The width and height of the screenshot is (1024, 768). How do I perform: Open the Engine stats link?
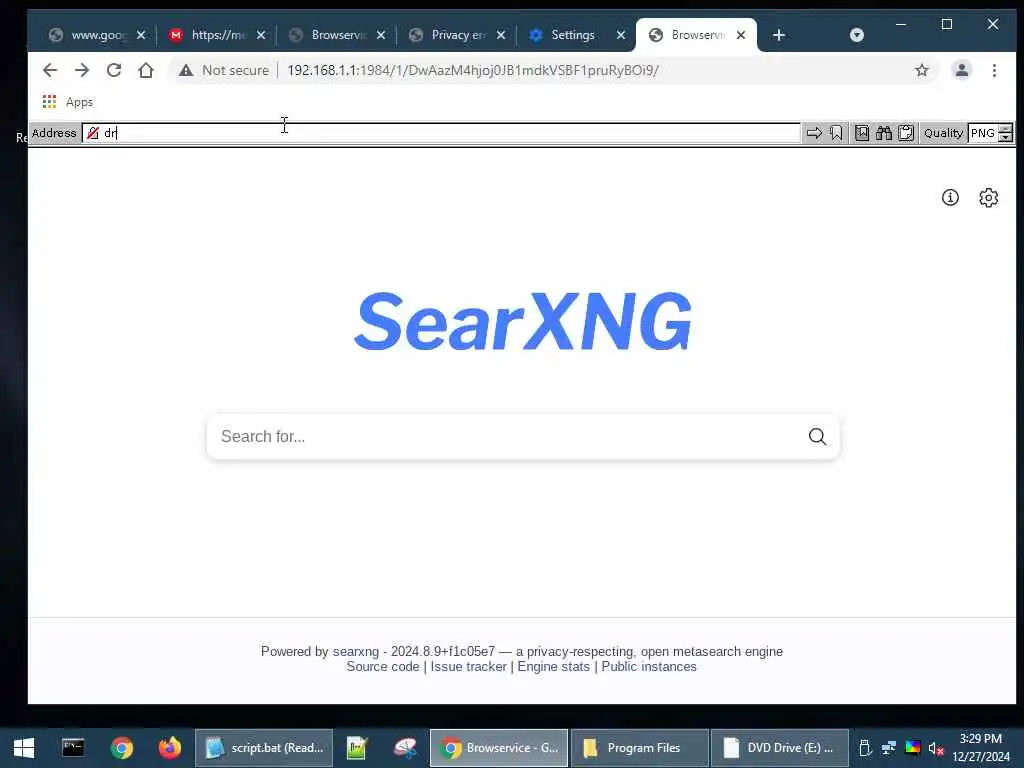pos(554,667)
